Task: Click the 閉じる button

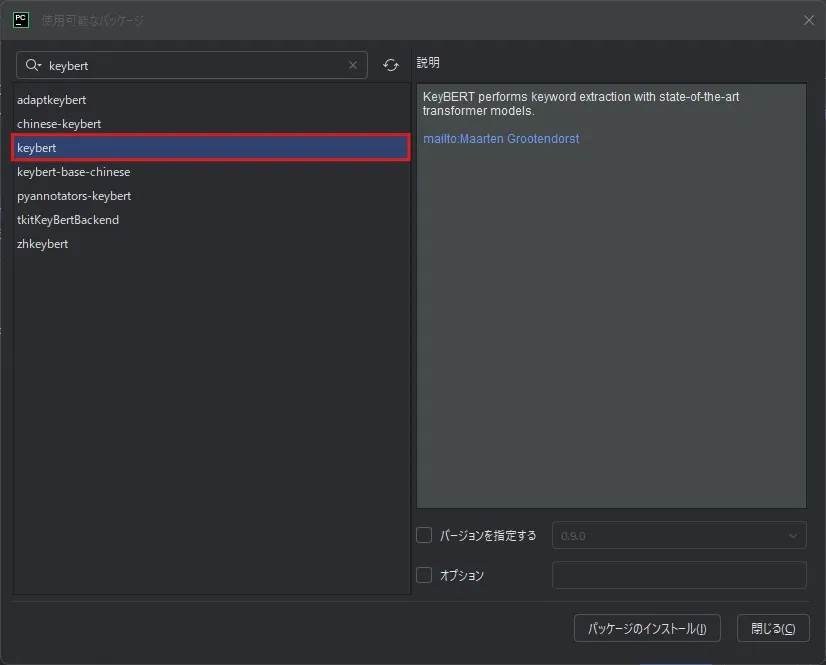Action: [773, 628]
